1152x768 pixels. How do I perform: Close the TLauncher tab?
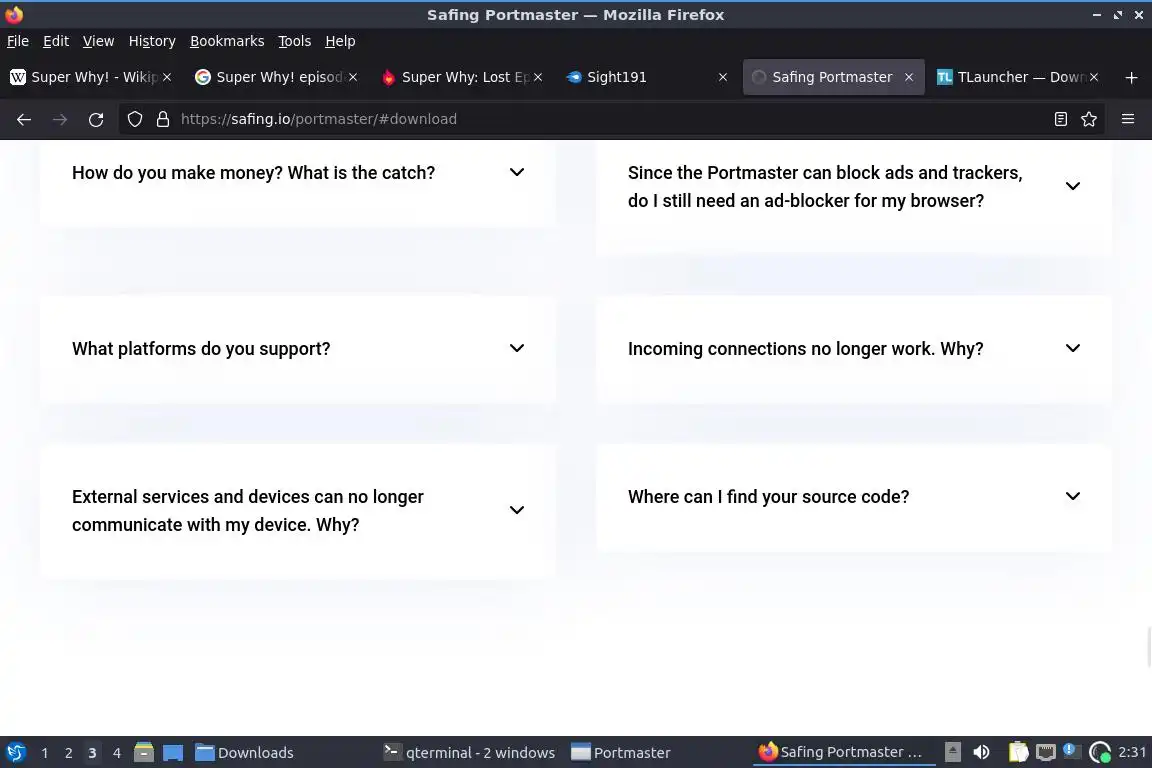(x=1094, y=77)
